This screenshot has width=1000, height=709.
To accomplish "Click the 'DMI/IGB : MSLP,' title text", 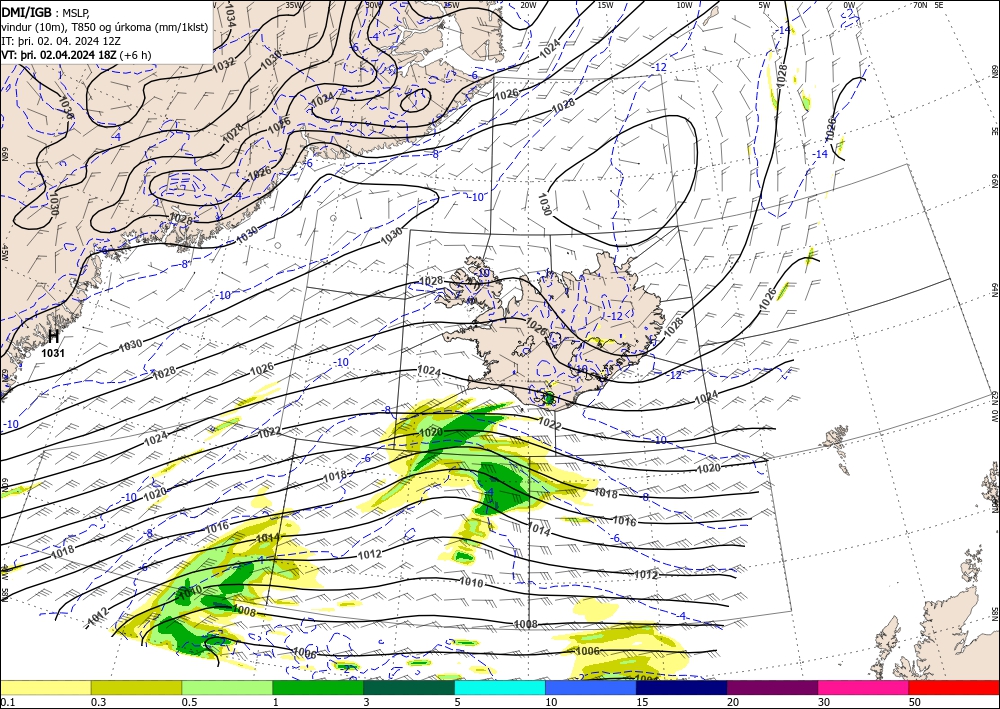I will (x=45, y=11).
